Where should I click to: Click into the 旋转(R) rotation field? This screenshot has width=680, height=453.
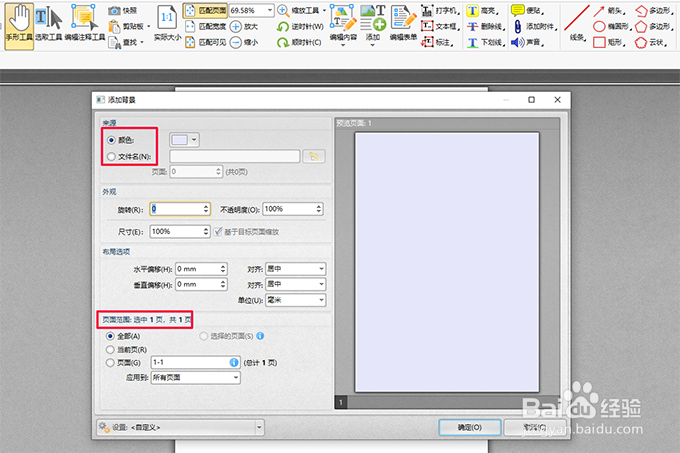tap(177, 209)
